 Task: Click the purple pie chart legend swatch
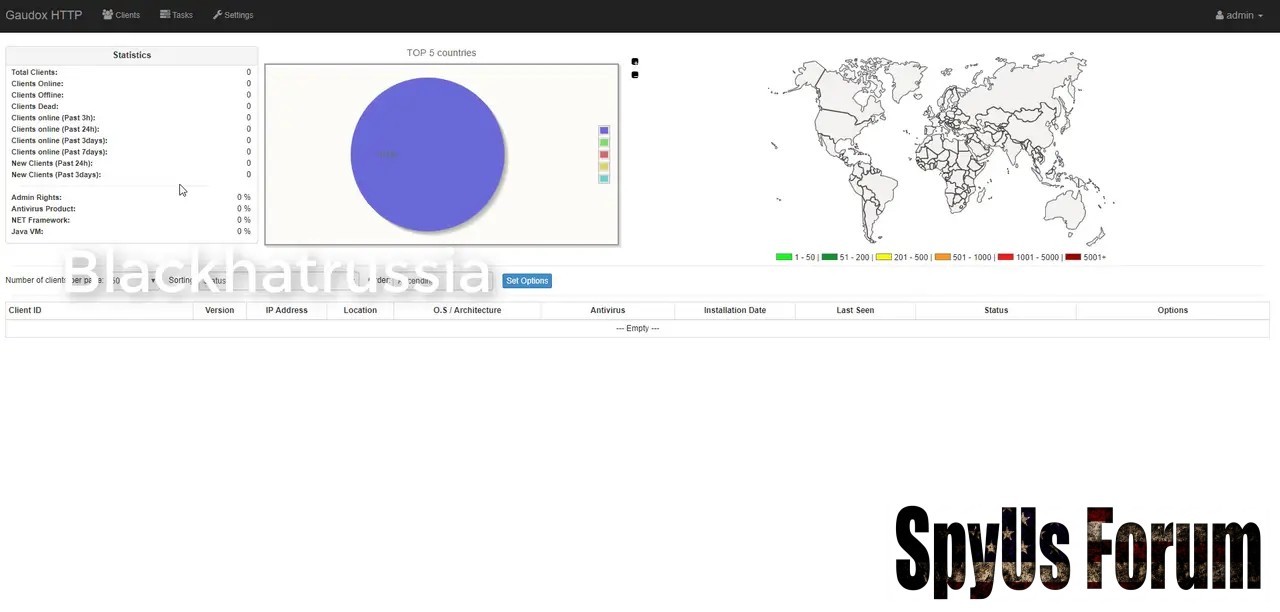[x=603, y=131]
